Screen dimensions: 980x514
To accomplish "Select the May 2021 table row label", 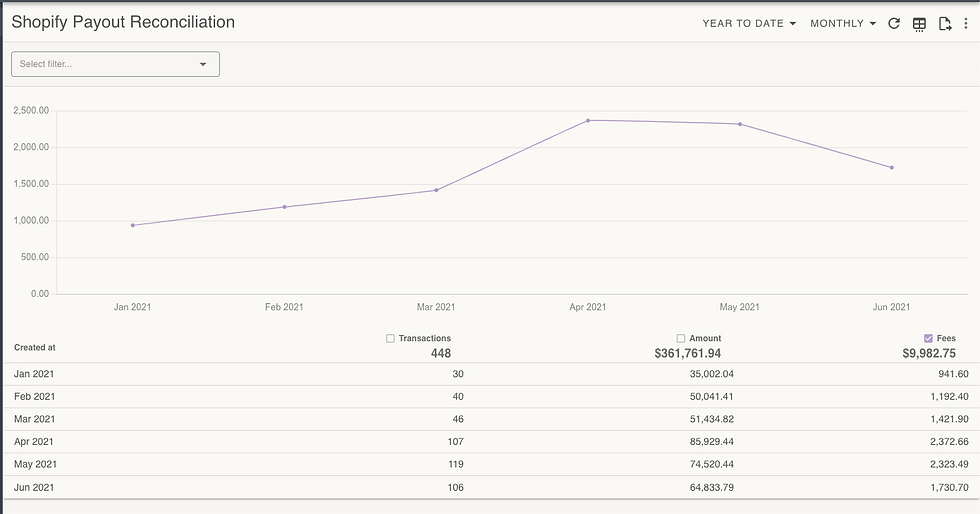I will pos(35,464).
